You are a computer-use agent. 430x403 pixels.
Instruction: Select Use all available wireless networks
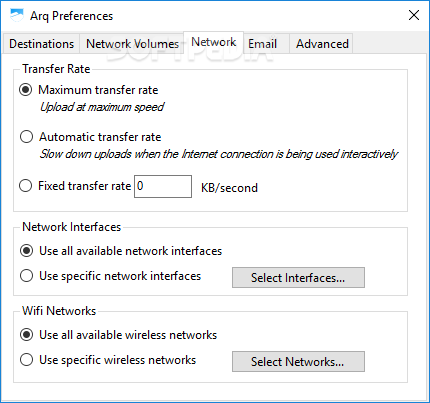pyautogui.click(x=26, y=335)
